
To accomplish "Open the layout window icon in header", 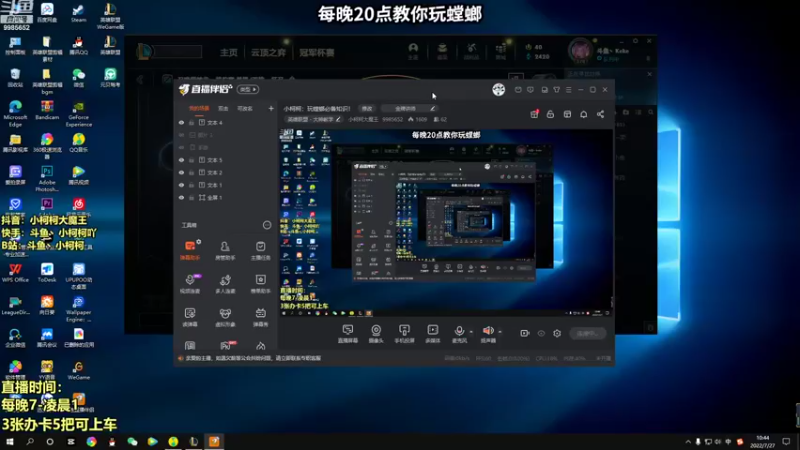I will click(x=567, y=114).
